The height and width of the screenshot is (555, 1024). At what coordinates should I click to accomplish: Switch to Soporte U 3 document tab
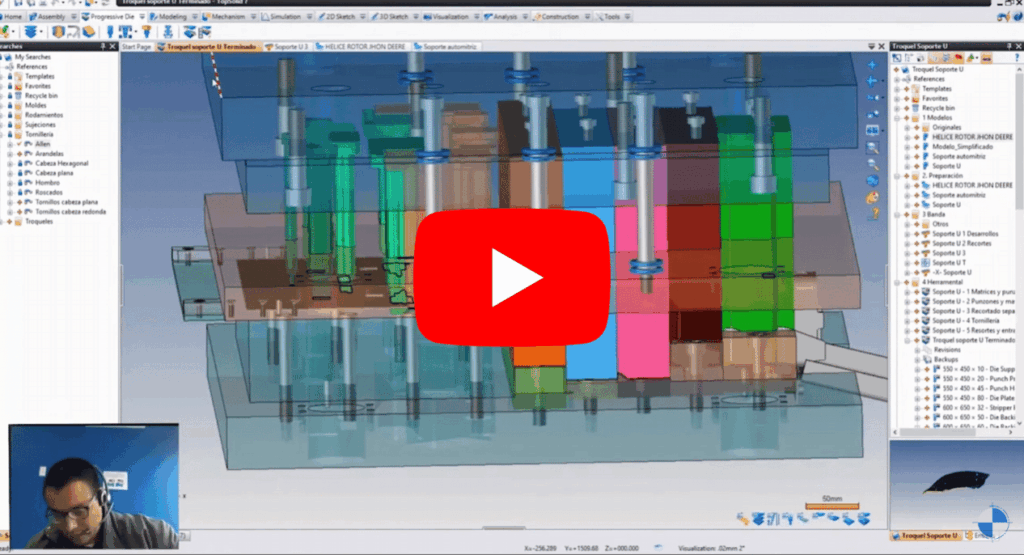click(x=287, y=47)
